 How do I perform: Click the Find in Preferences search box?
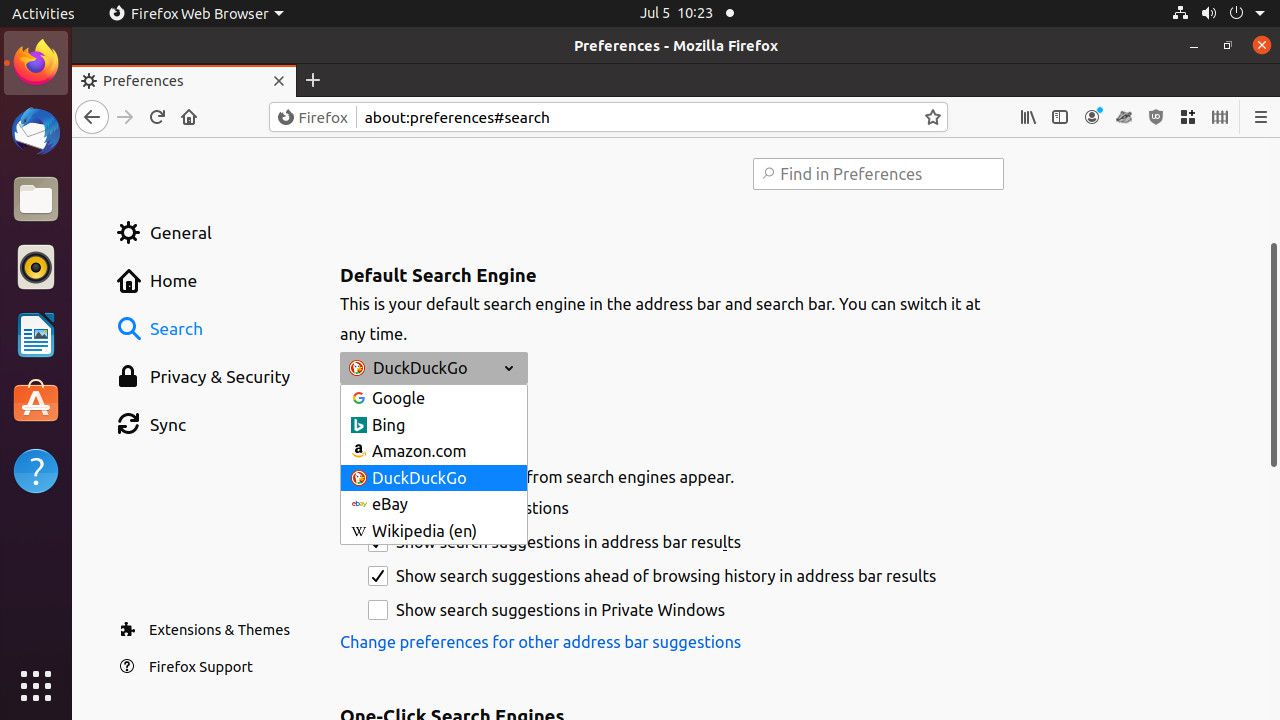tap(878, 174)
